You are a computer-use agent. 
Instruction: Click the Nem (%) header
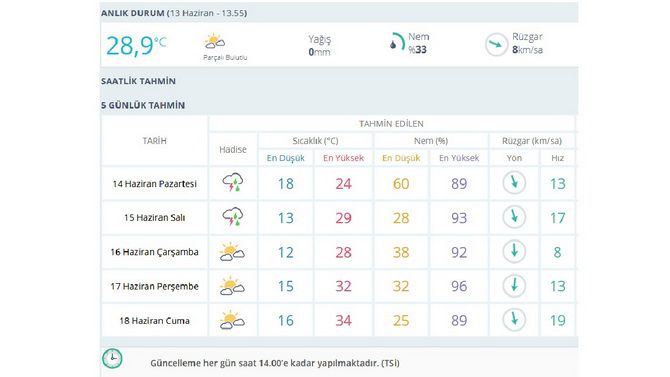431,141
